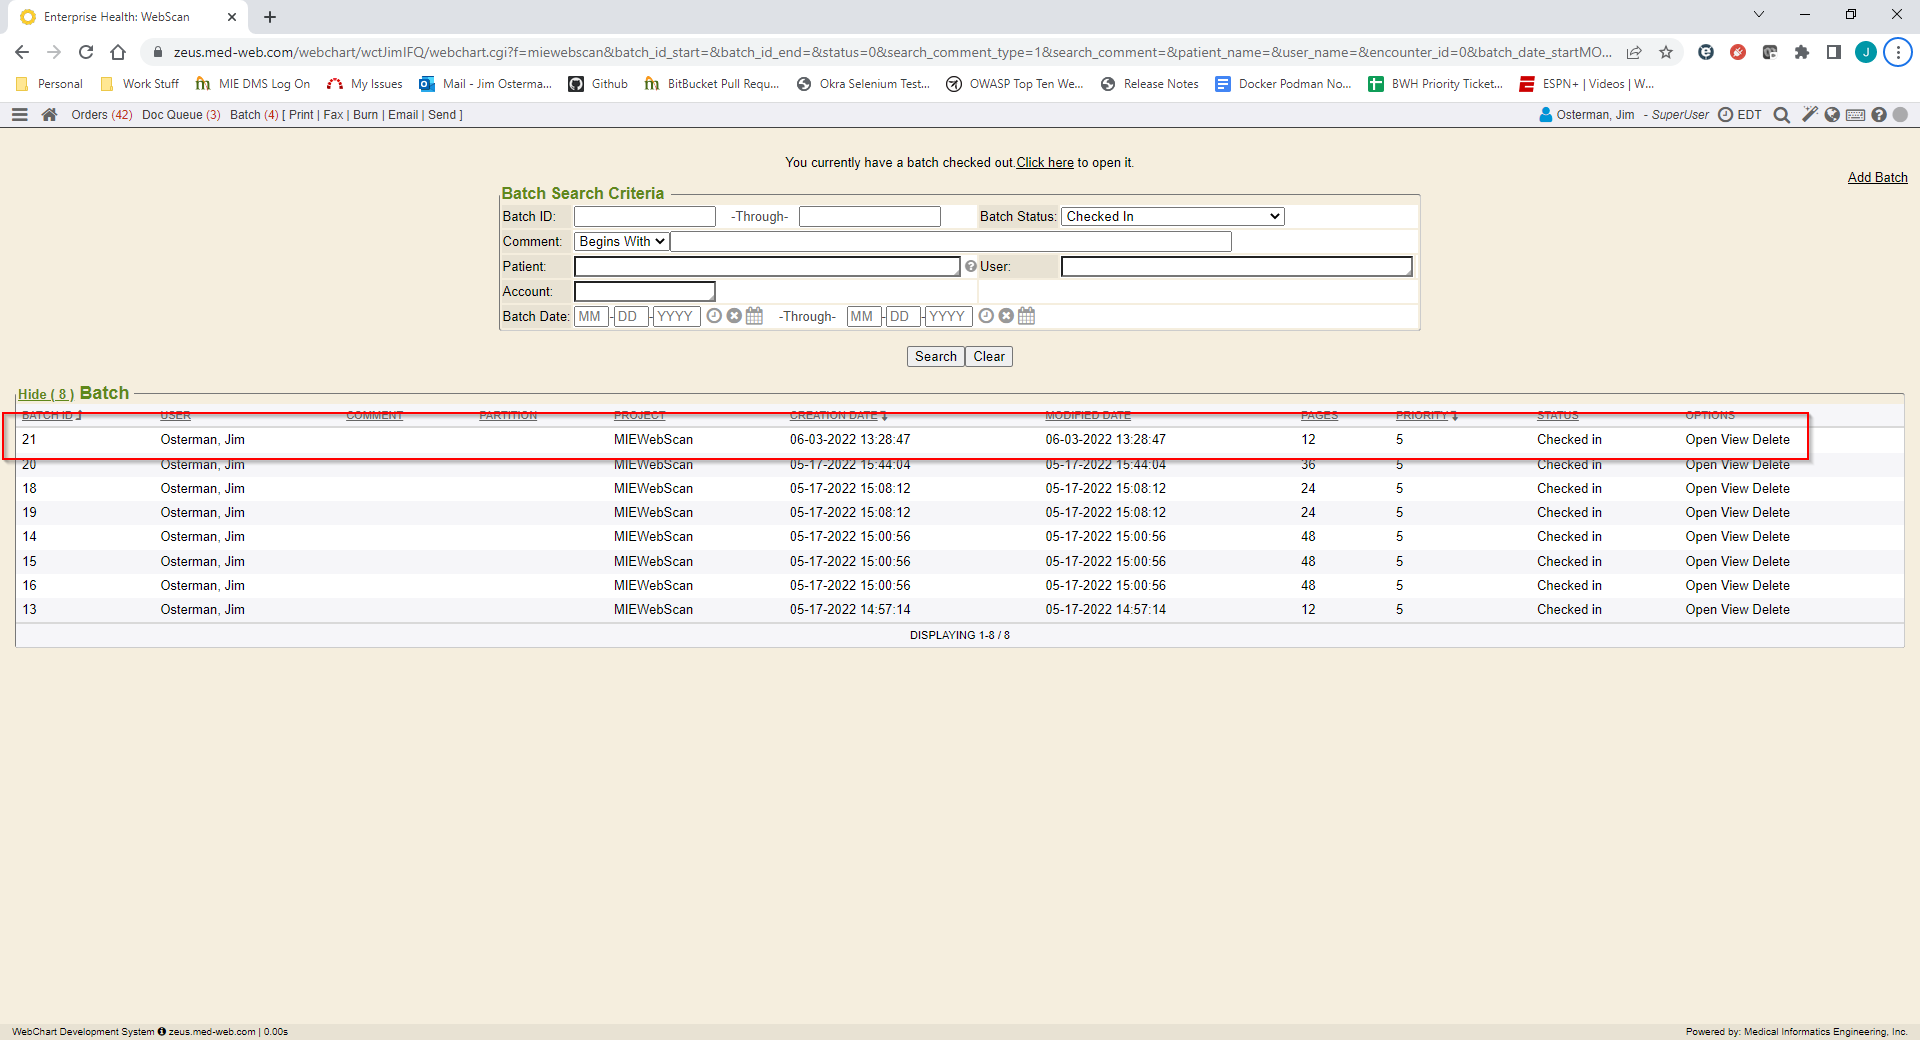Click the start Batch Date MM field
Viewport: 1920px width, 1040px height.
591,316
